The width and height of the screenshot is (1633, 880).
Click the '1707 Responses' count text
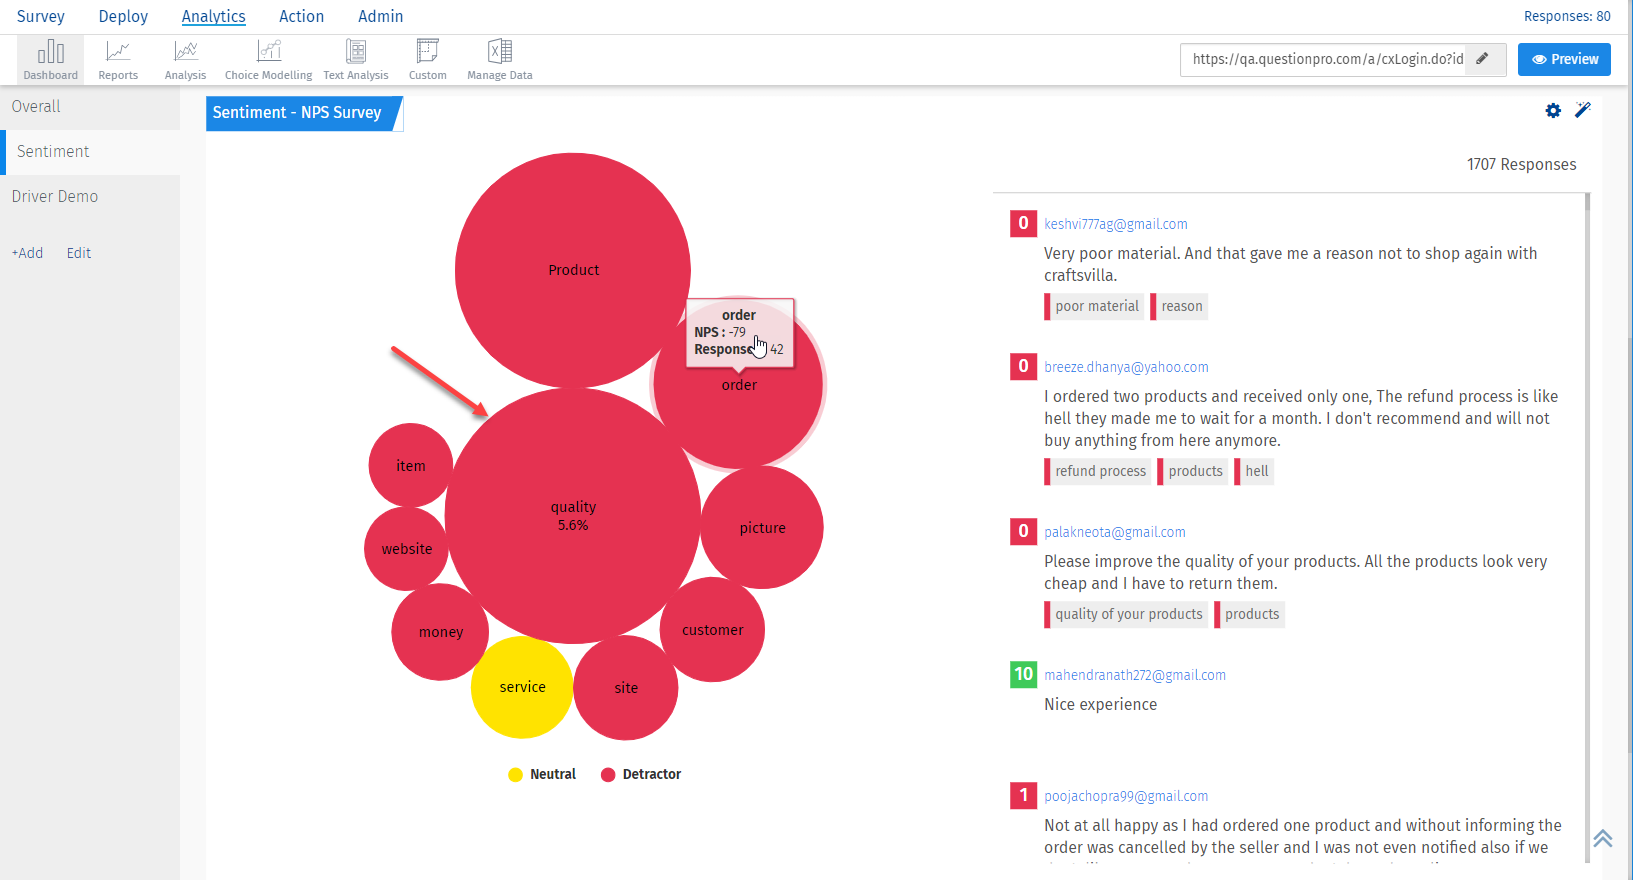(x=1521, y=165)
